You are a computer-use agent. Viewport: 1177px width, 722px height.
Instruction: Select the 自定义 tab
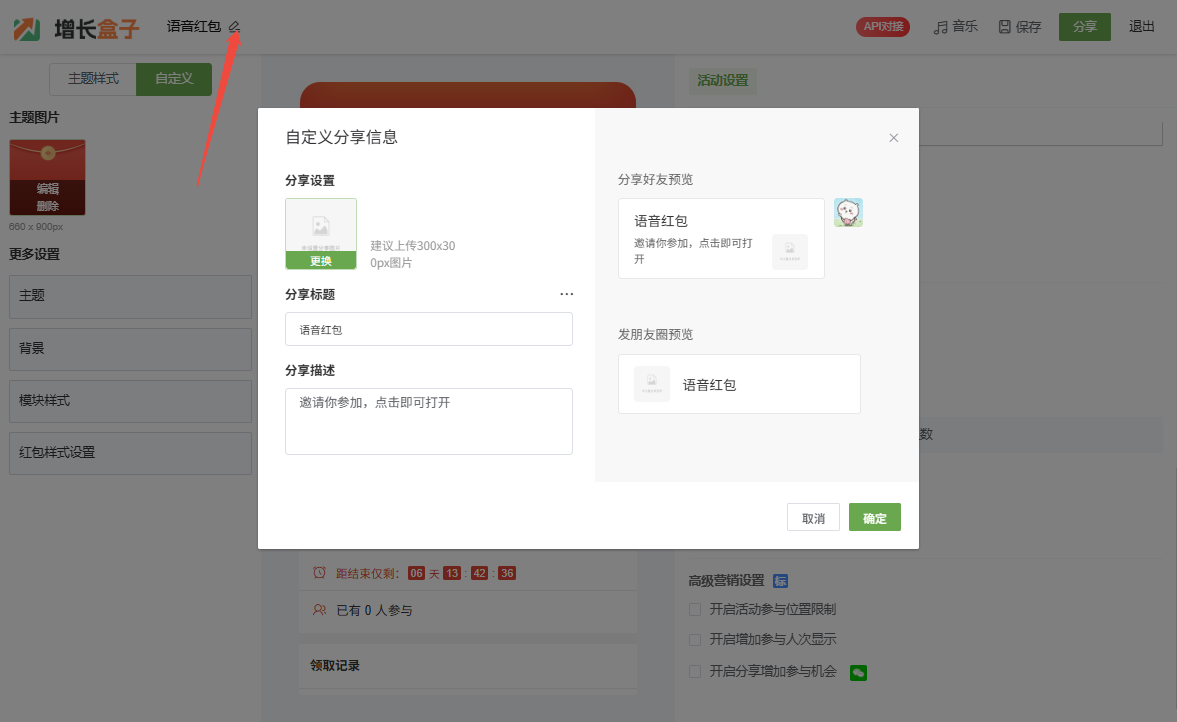tap(173, 79)
